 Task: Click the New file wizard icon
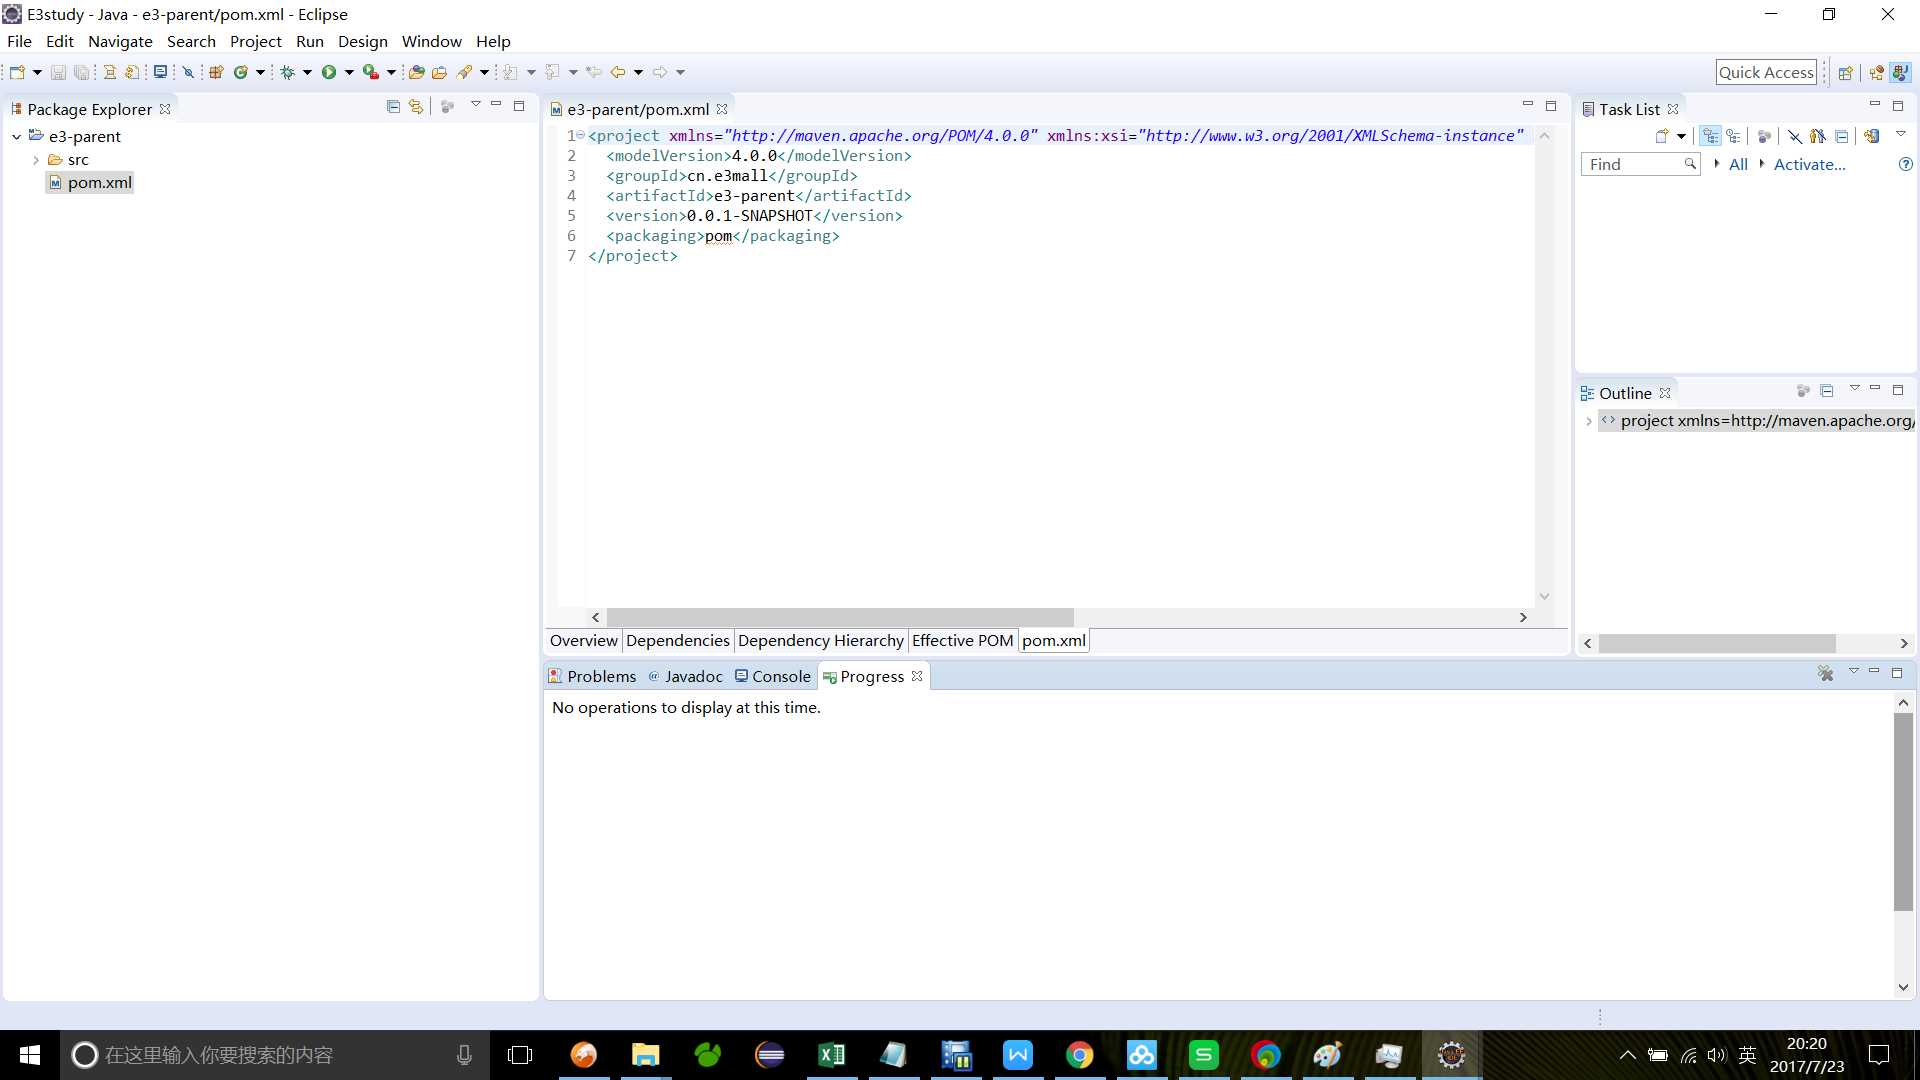pyautogui.click(x=17, y=72)
